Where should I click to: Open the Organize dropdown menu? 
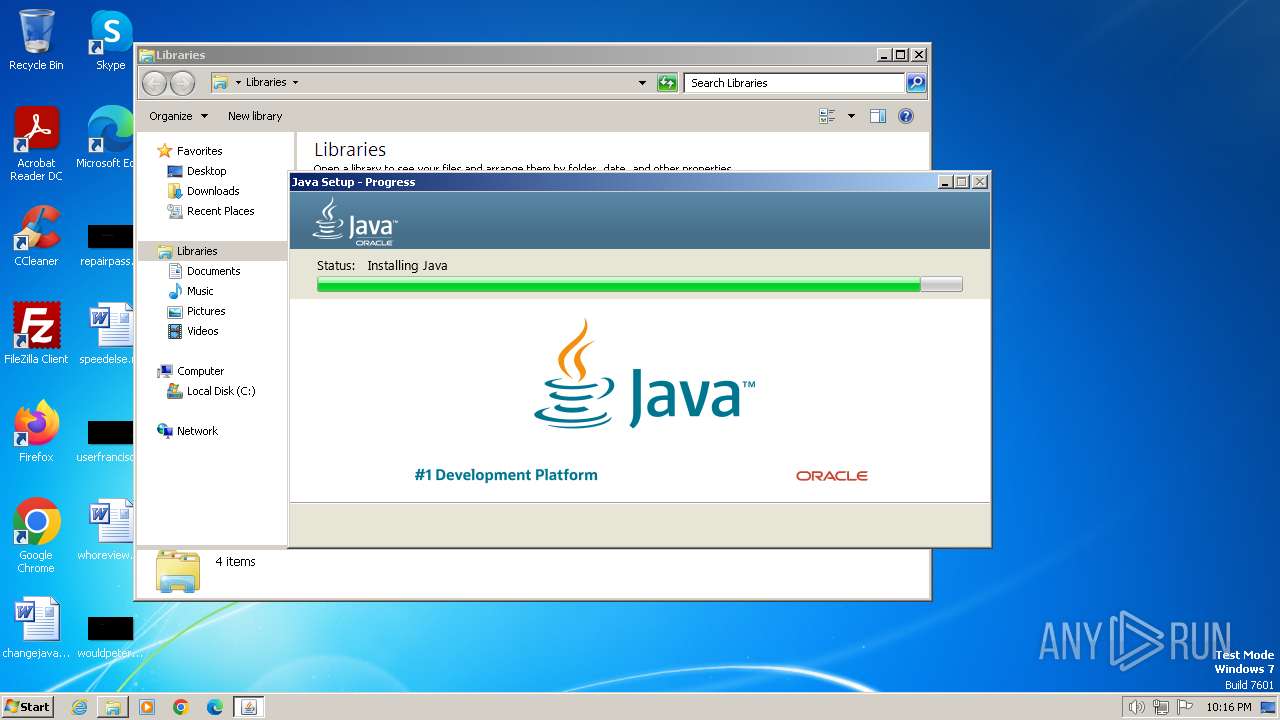point(178,116)
